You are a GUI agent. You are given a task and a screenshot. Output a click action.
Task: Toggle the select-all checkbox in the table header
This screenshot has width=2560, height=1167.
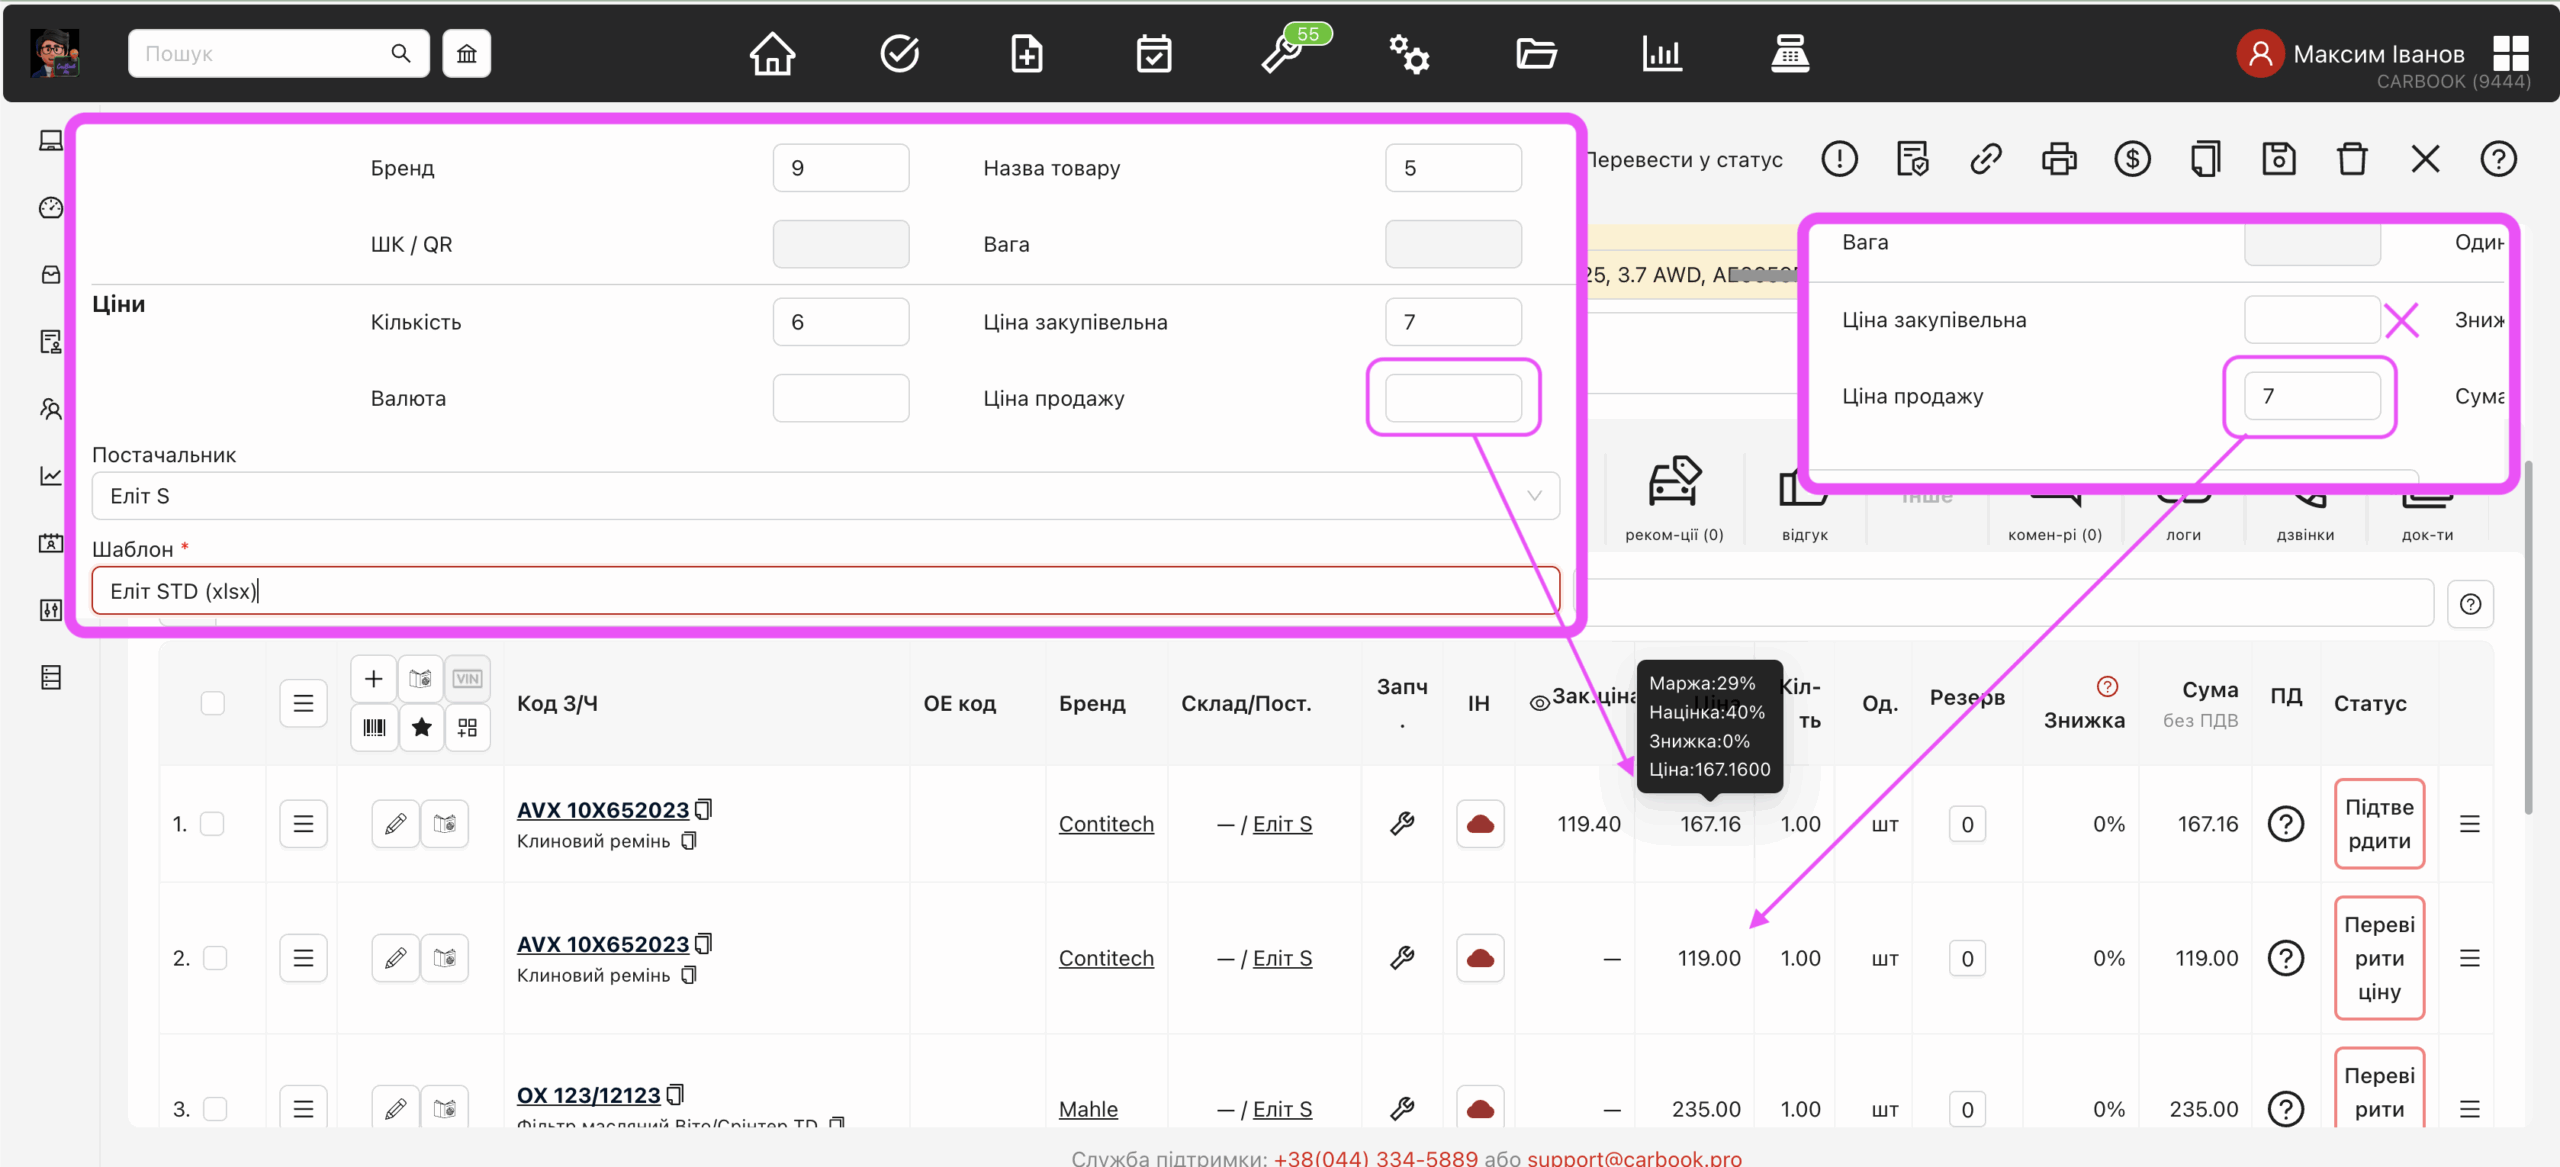(x=212, y=703)
